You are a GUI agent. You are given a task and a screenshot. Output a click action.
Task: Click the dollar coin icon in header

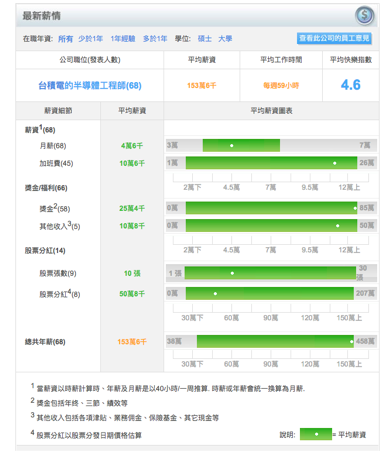pyautogui.click(x=364, y=15)
